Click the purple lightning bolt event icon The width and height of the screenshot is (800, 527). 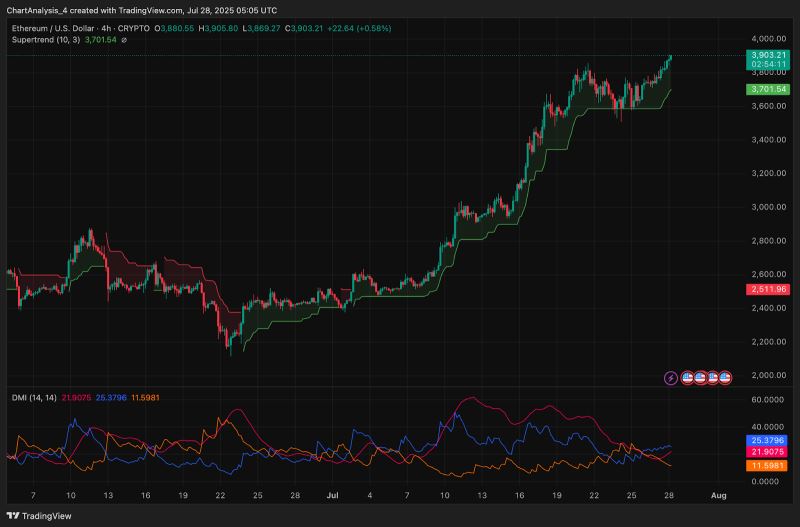[x=671, y=377]
